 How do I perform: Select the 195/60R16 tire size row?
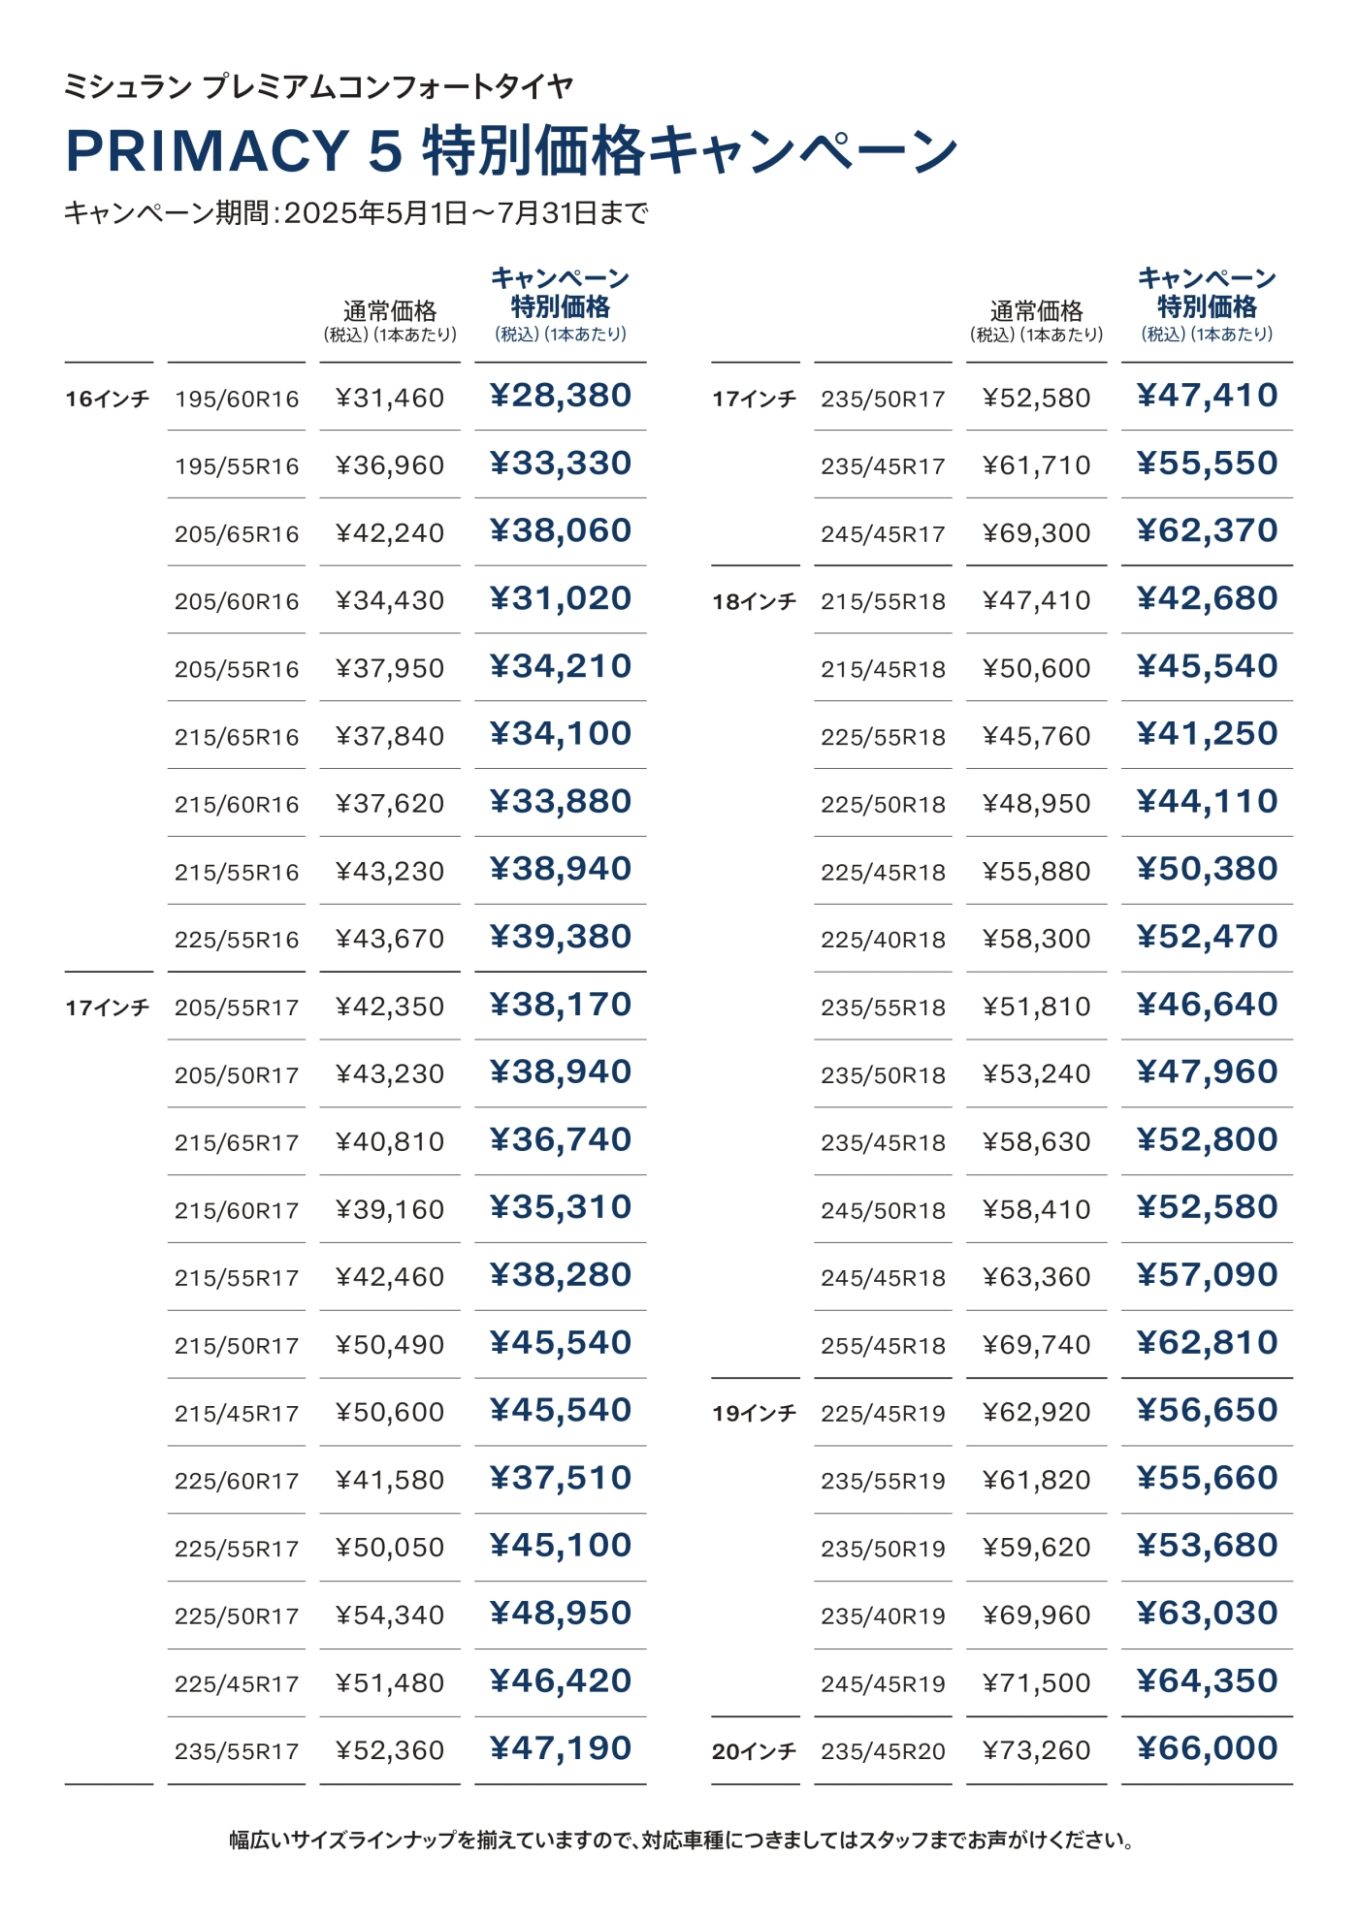point(355,397)
